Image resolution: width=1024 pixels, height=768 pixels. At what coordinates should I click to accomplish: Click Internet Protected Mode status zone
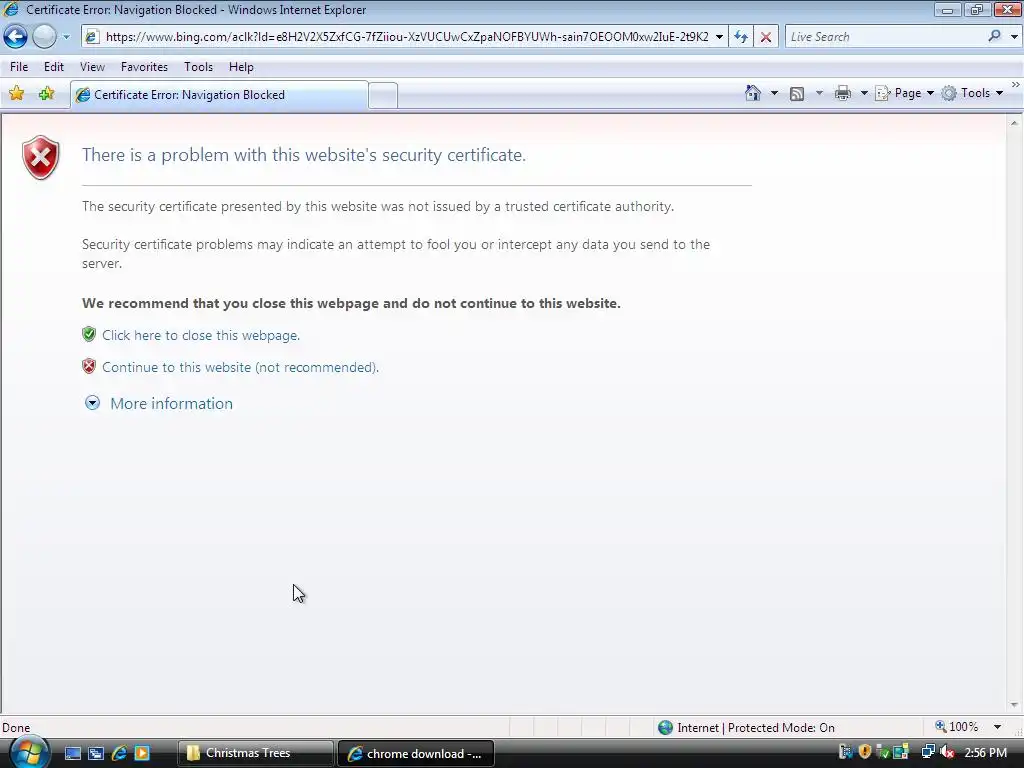746,728
